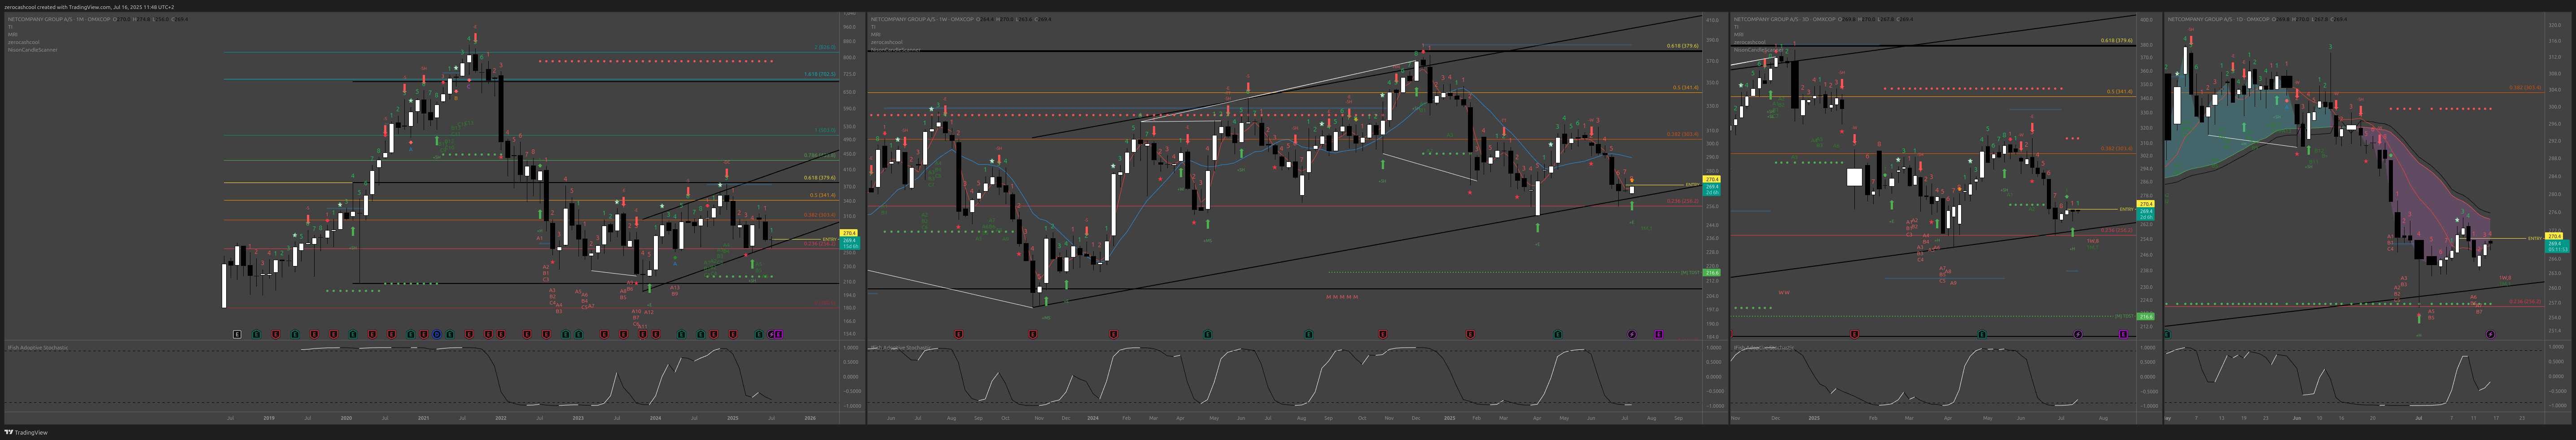
Task: Click the green 216.6 price label on weekly chart
Action: [x=1711, y=273]
